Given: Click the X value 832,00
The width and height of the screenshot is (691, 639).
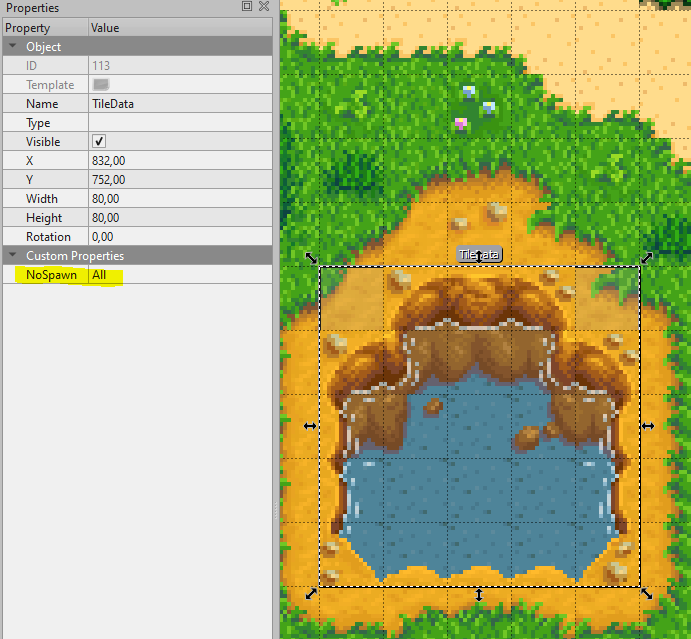Looking at the screenshot, I should [x=180, y=161].
